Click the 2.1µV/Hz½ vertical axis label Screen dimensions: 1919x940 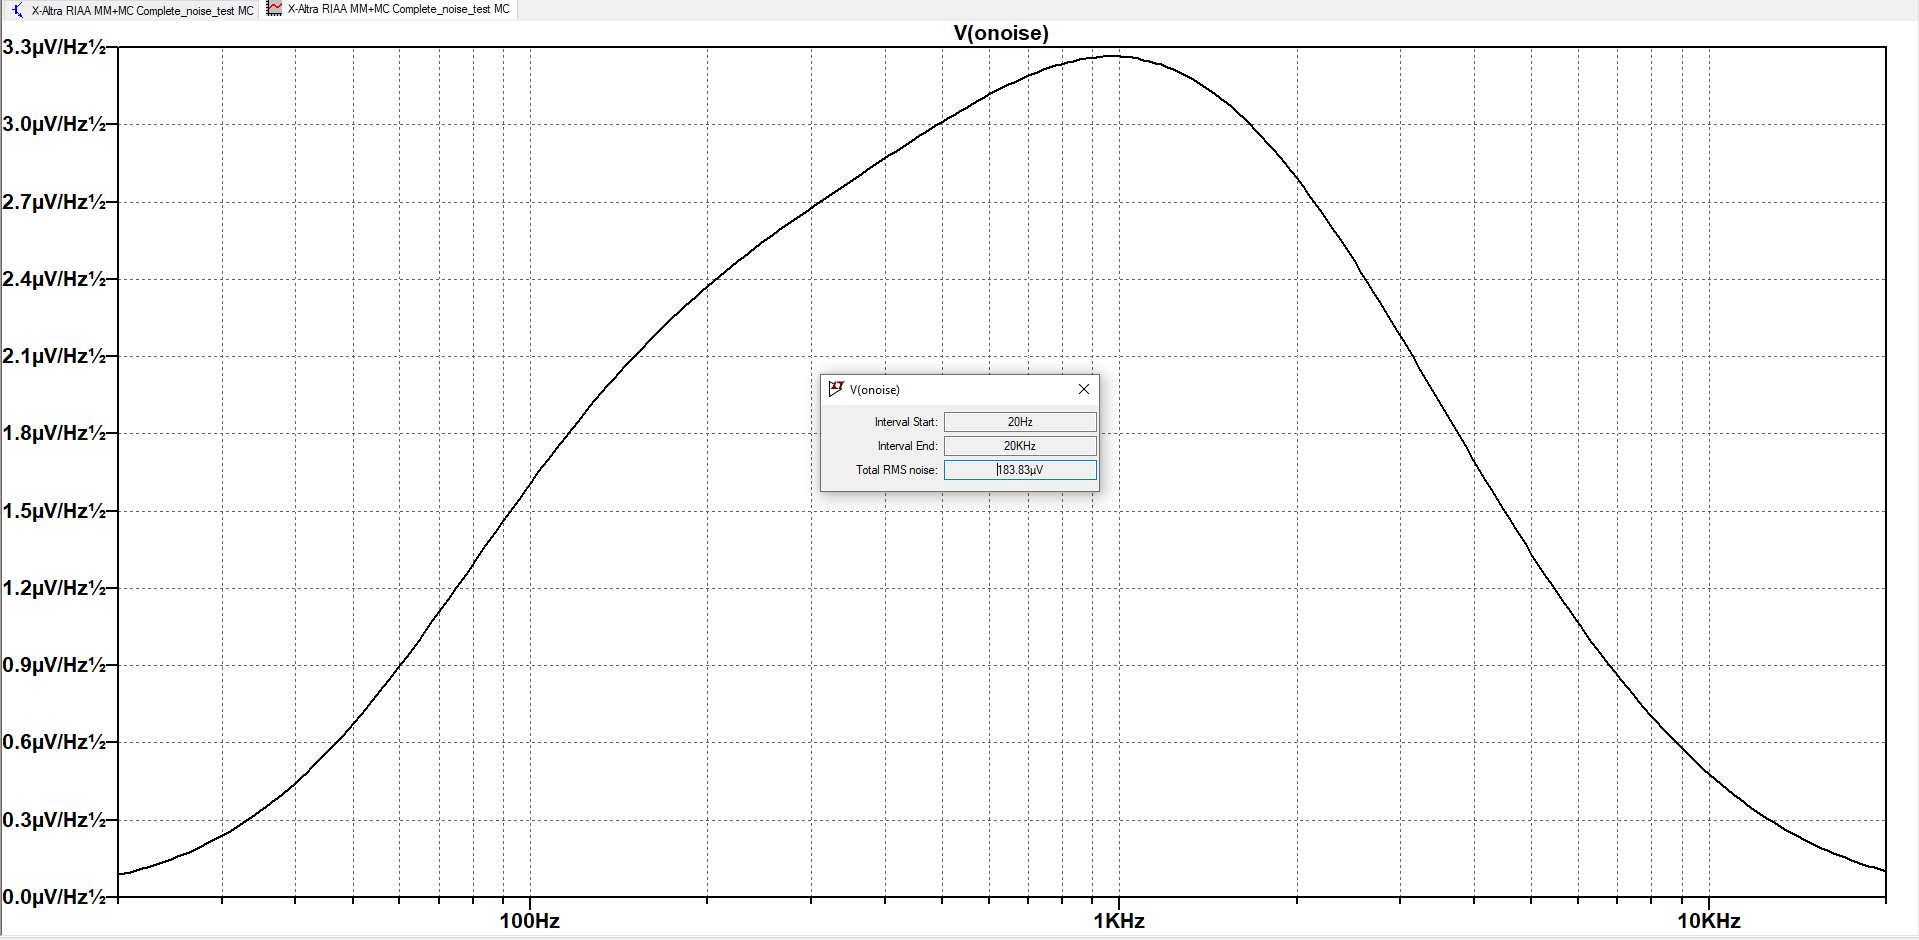(54, 356)
